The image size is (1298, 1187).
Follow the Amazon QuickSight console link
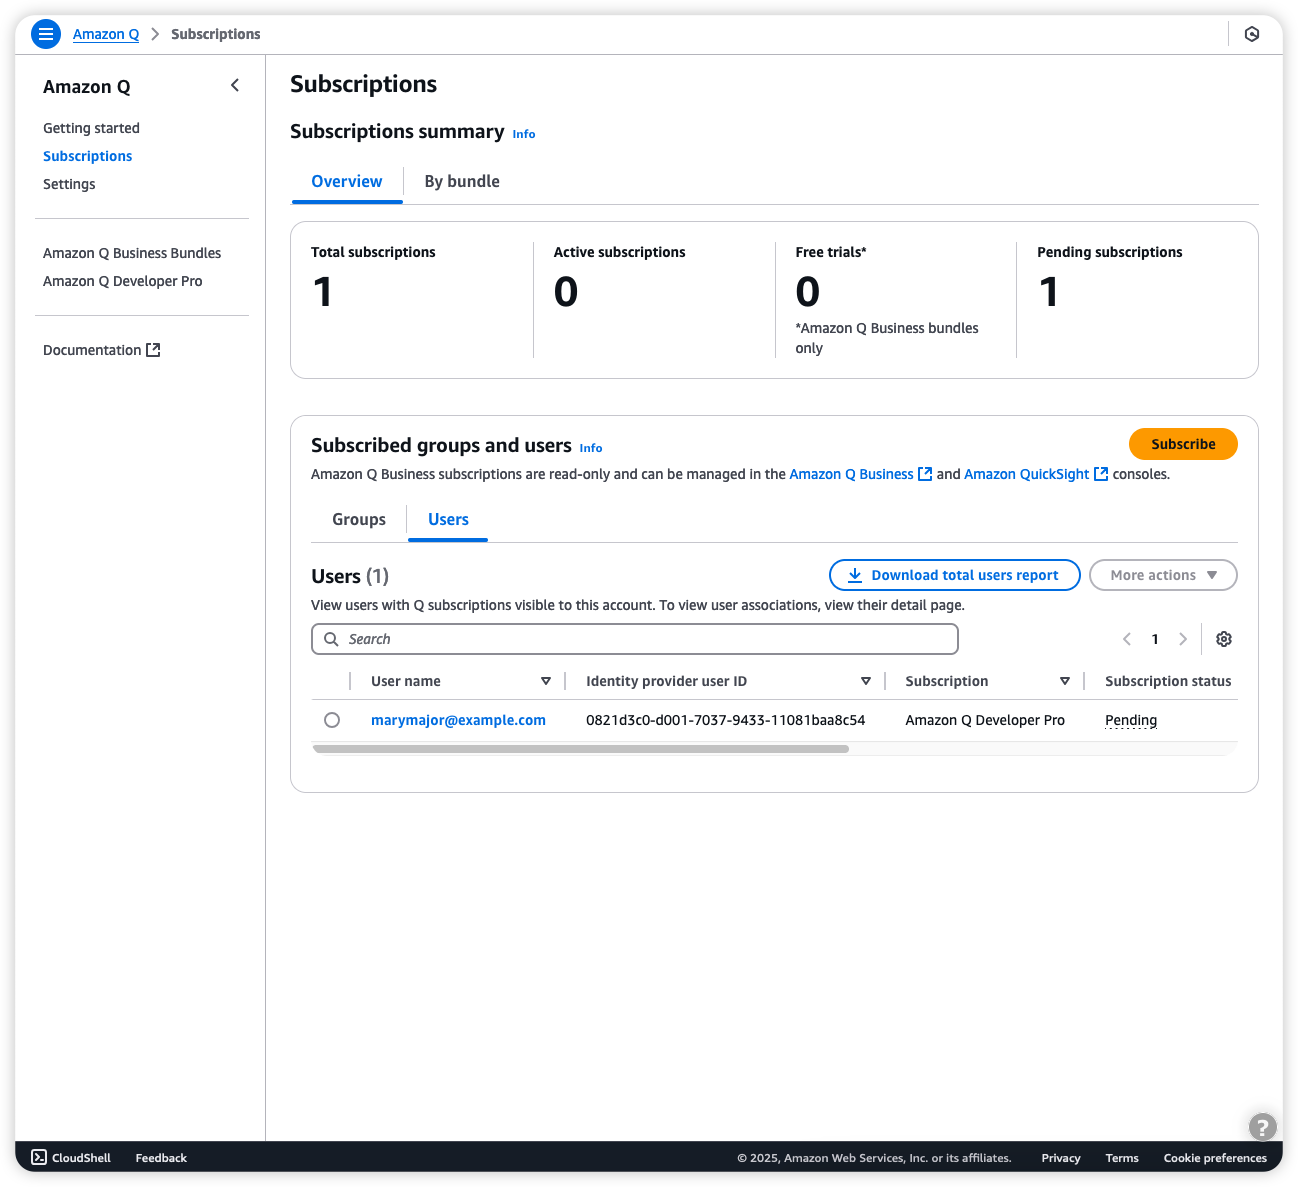(x=1035, y=474)
